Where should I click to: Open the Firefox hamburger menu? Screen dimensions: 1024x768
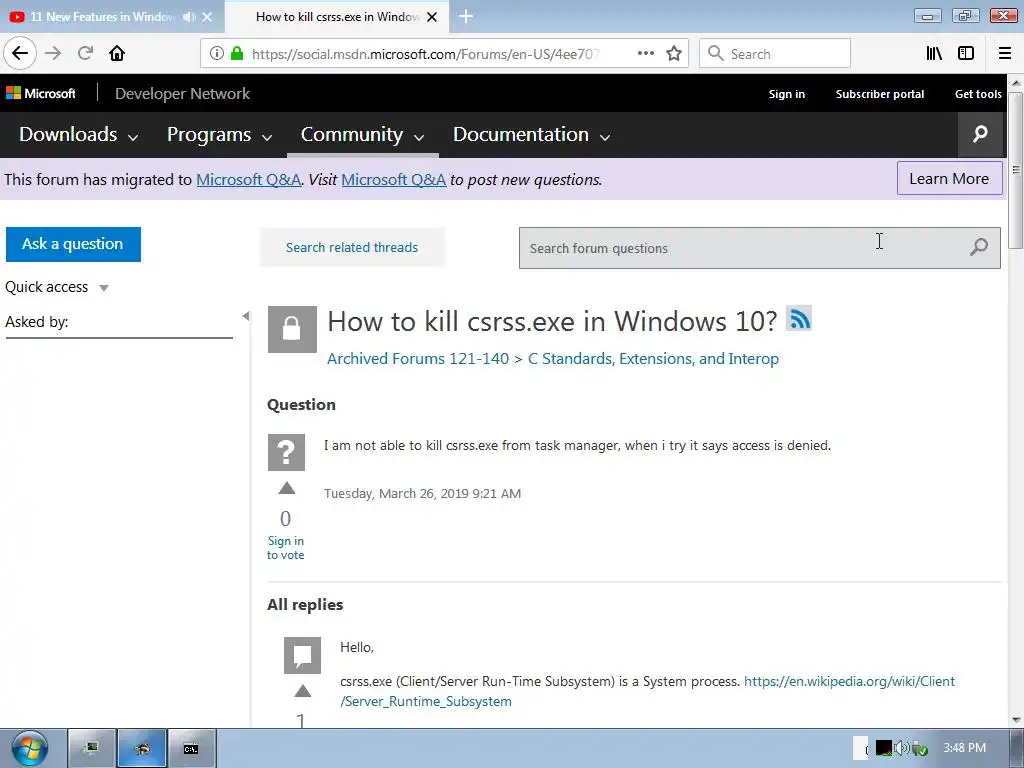point(1005,54)
